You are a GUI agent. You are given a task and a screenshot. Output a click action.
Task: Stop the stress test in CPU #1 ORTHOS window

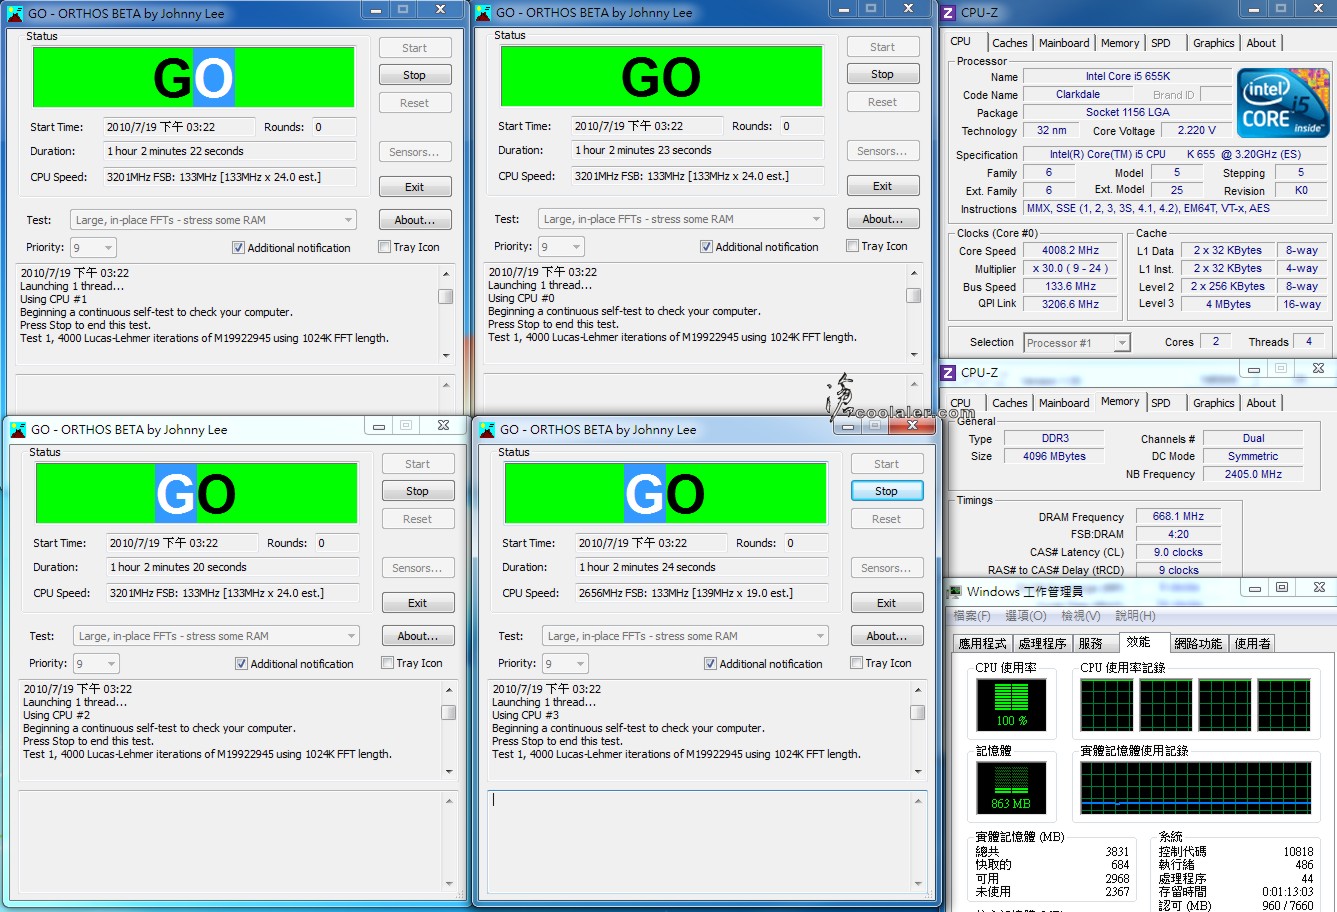point(415,75)
